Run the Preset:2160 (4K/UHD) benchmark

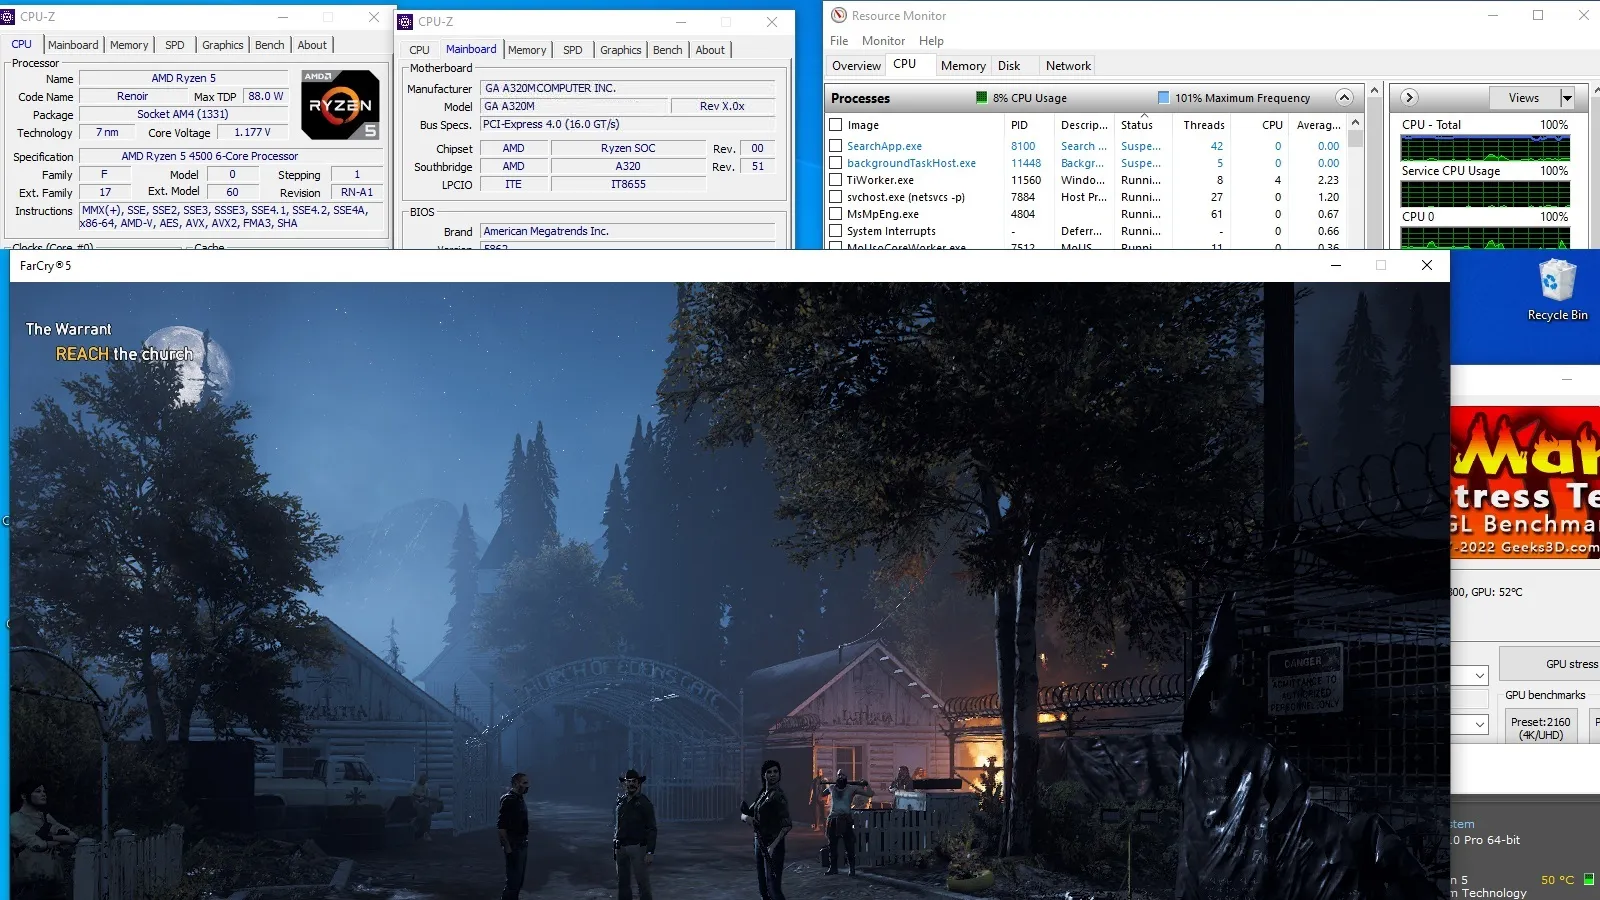[x=1540, y=727]
